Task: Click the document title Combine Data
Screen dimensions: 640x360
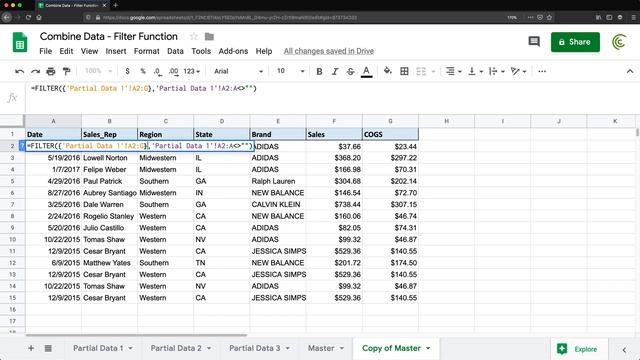Action: coord(109,36)
